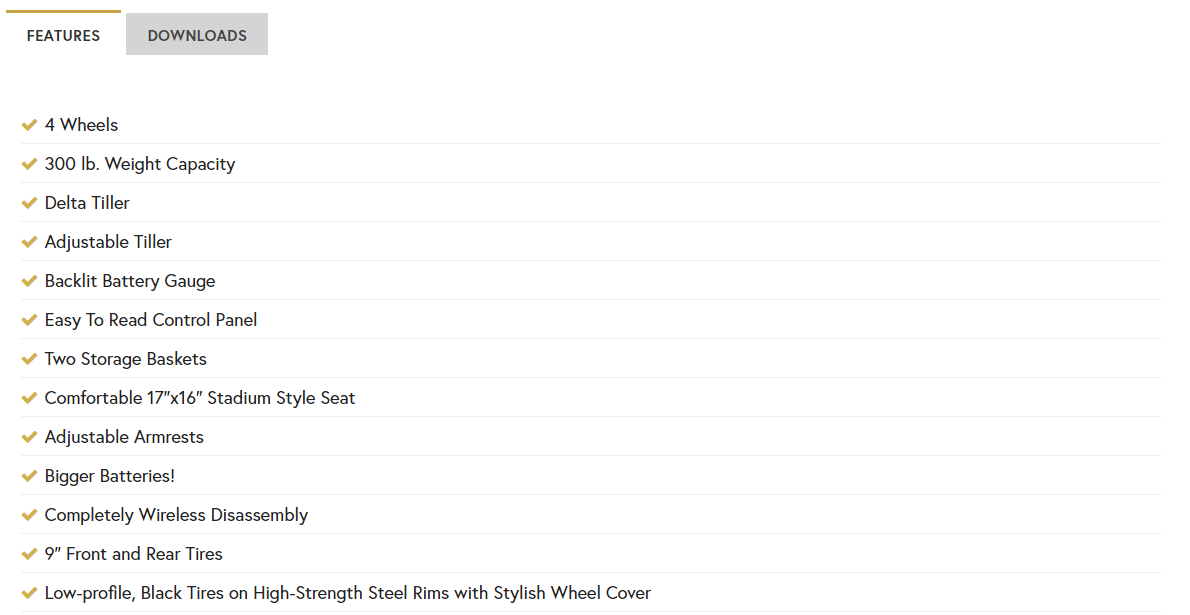
Task: Click checkmark next to 300 lb. Weight Capacity
Action: click(29, 164)
